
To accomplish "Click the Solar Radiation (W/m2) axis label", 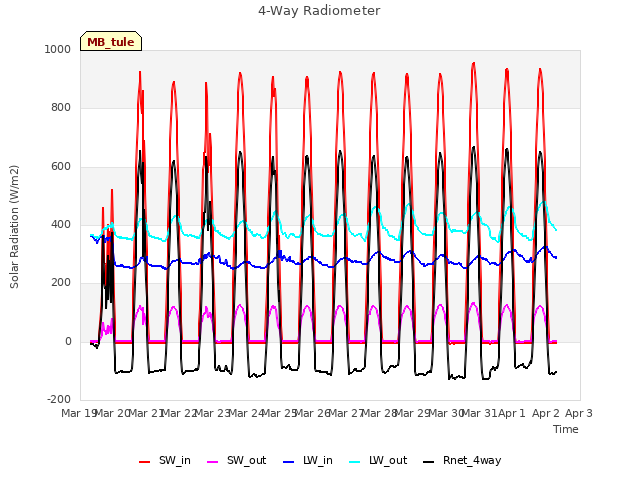I will click(14, 227).
